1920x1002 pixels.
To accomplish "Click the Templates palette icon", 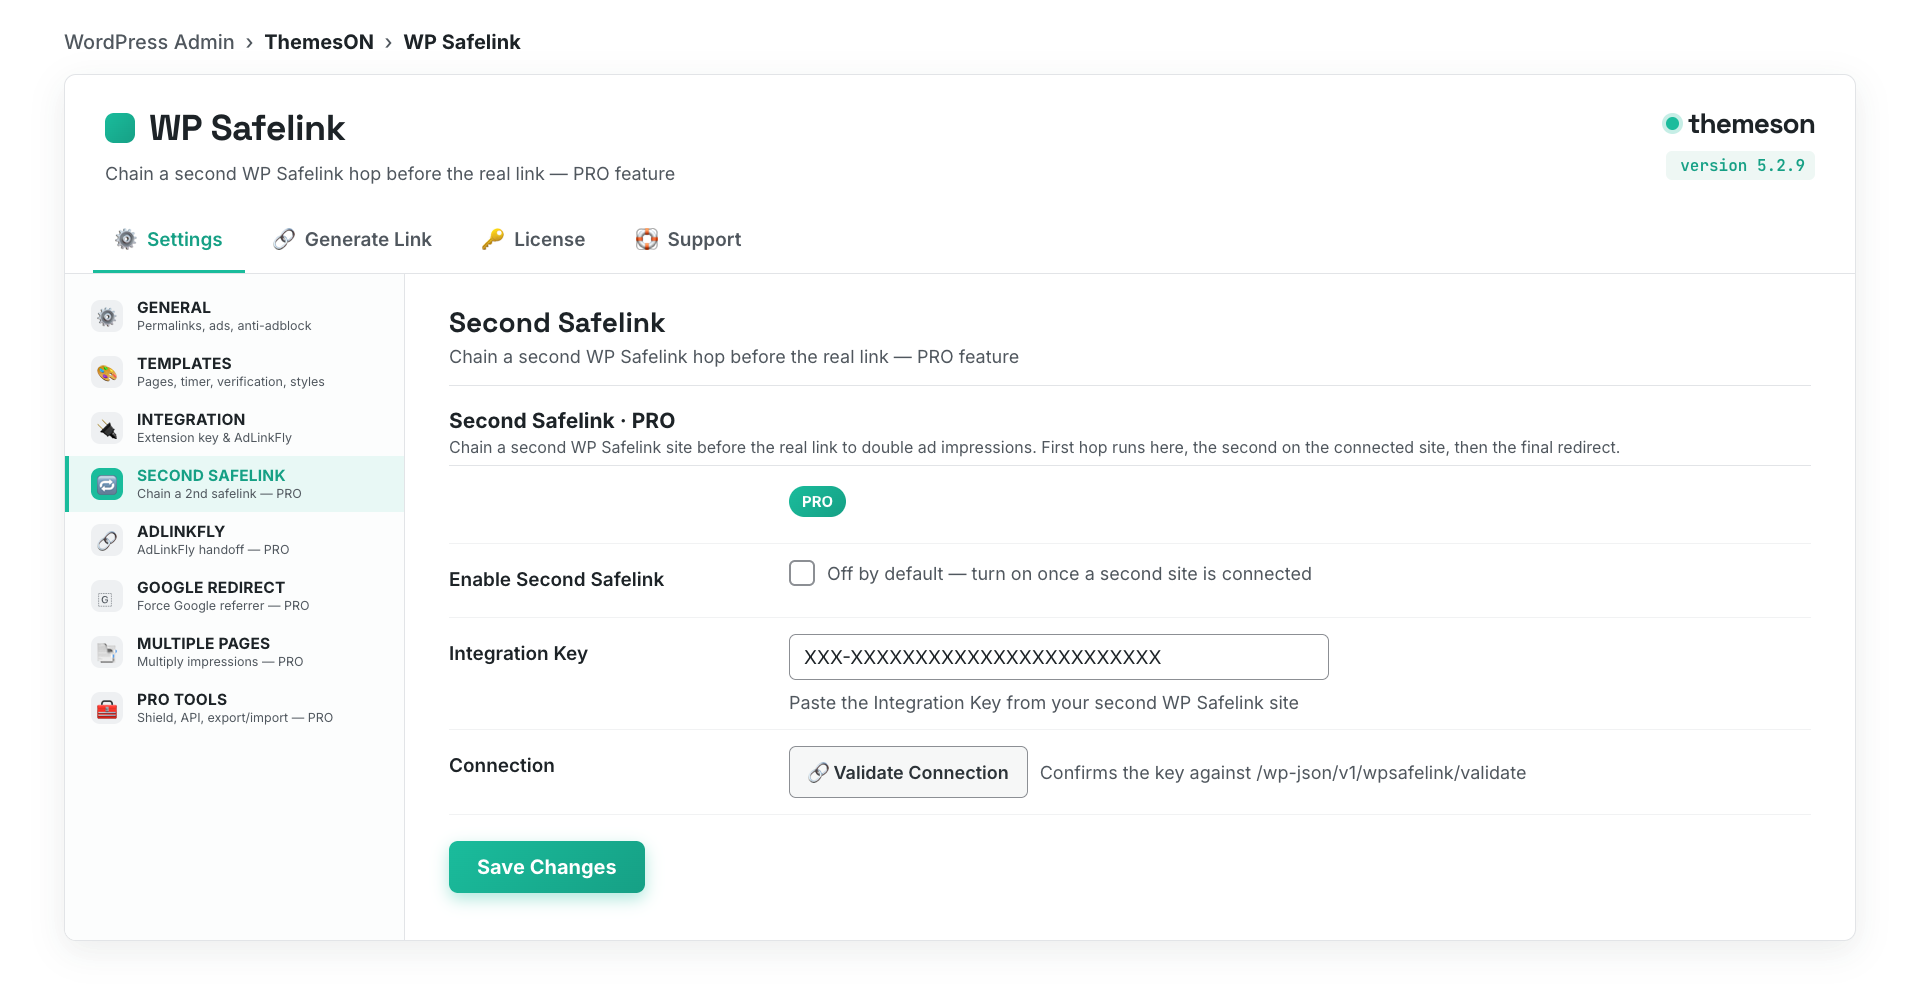I will pyautogui.click(x=107, y=372).
